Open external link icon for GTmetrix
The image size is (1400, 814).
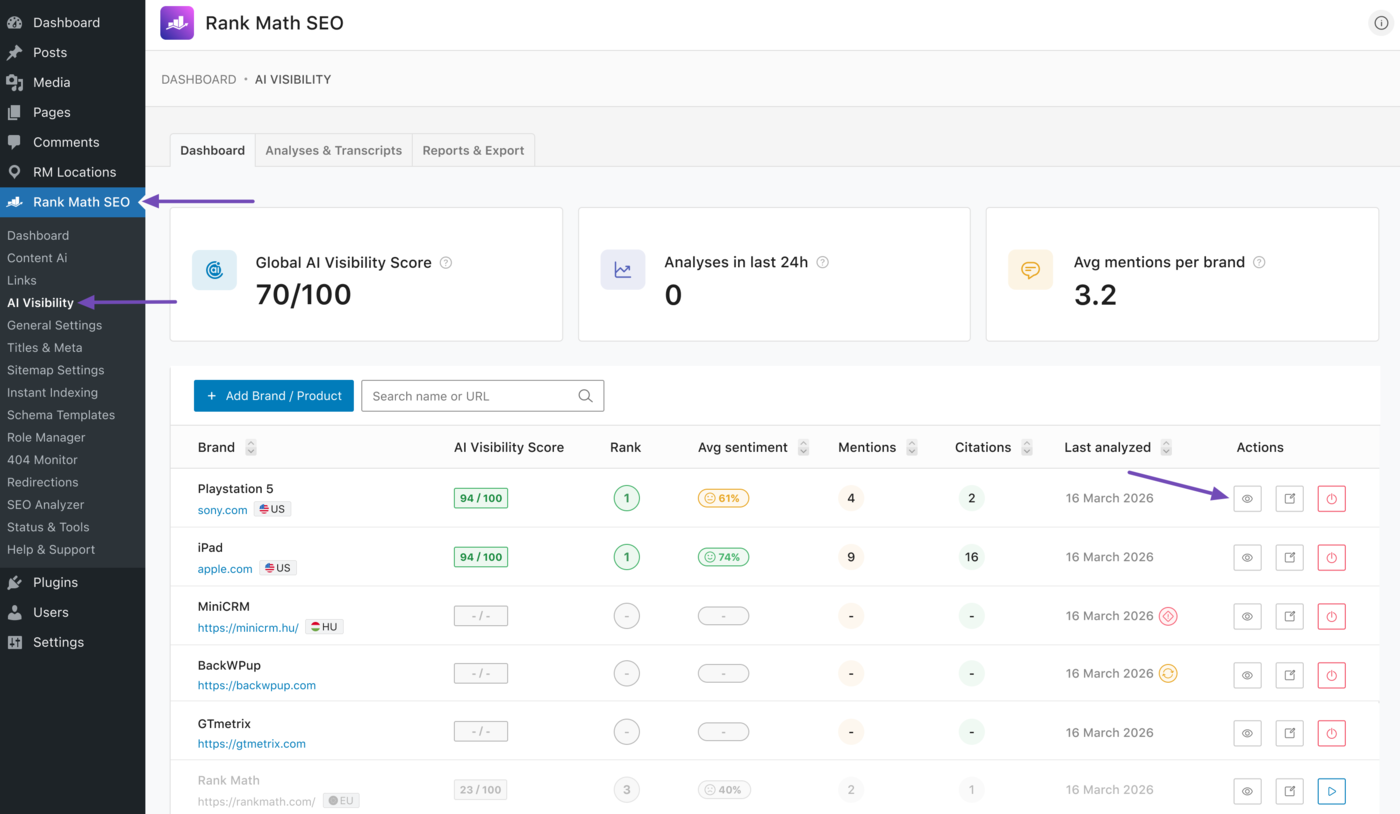[x=1290, y=733]
